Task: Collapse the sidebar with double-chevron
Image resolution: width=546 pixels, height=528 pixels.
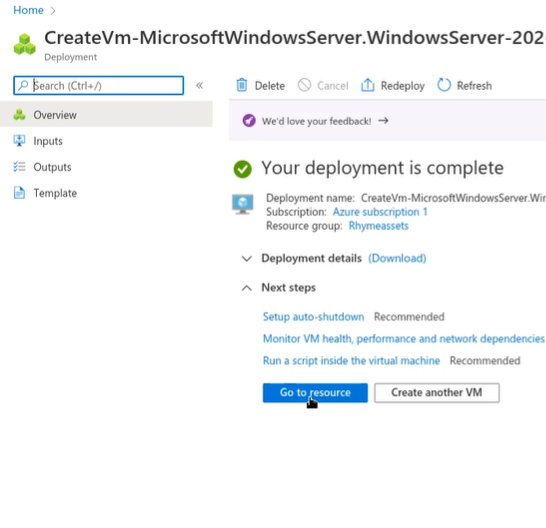Action: pos(200,86)
